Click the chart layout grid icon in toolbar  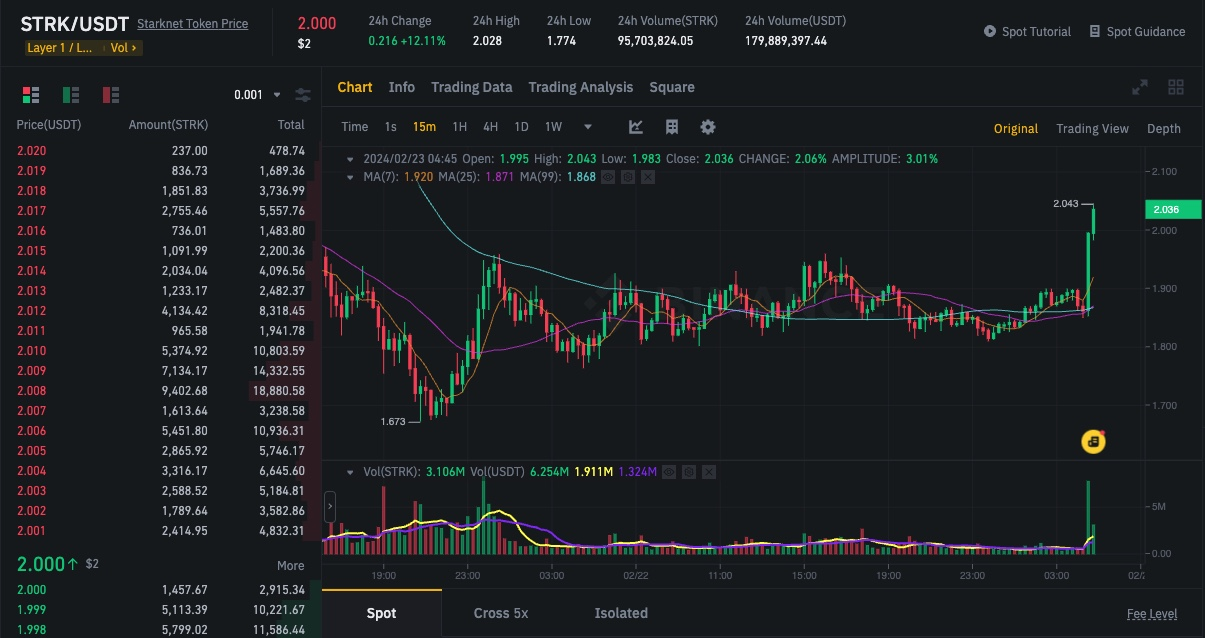coord(672,127)
